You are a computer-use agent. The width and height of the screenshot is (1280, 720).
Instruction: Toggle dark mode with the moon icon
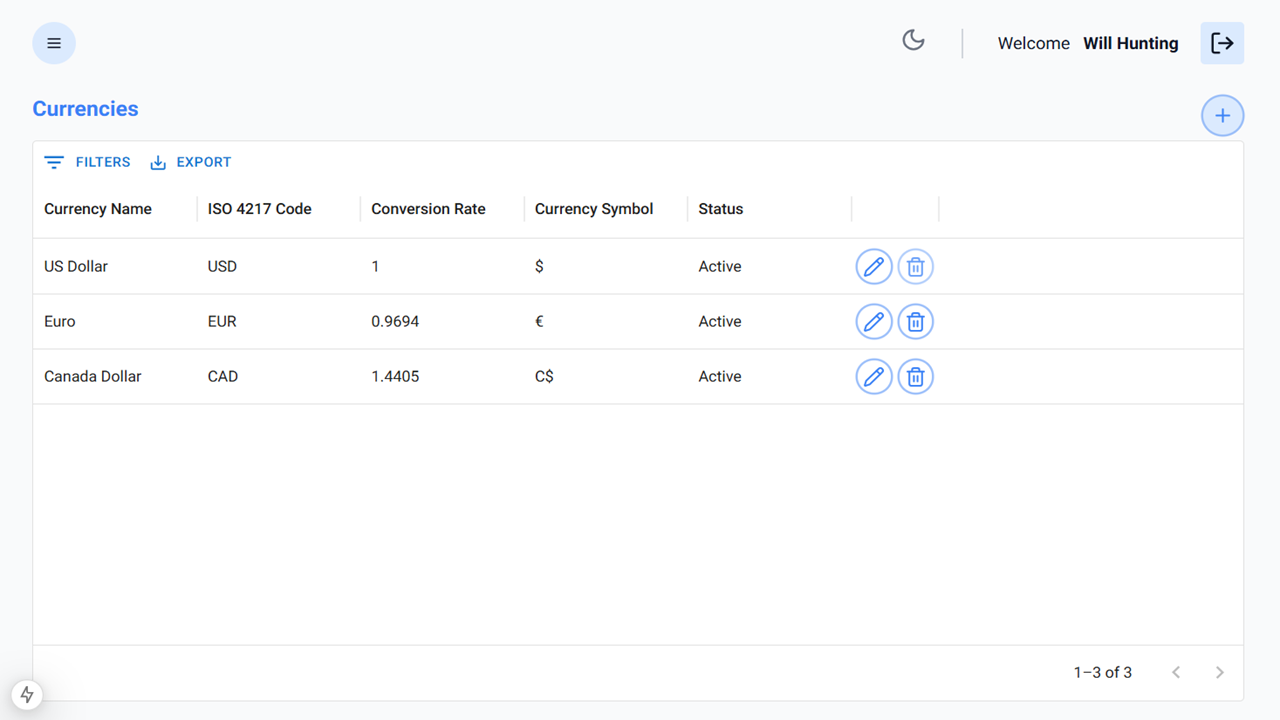pyautogui.click(x=913, y=39)
